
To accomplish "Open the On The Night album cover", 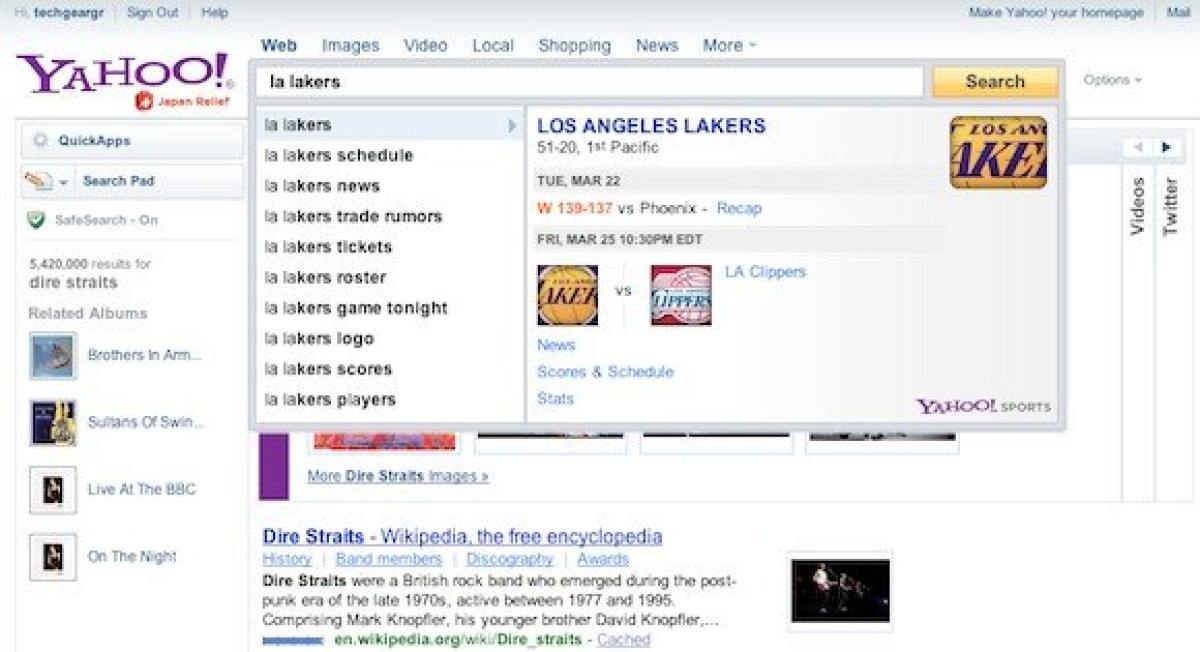I will tap(53, 557).
